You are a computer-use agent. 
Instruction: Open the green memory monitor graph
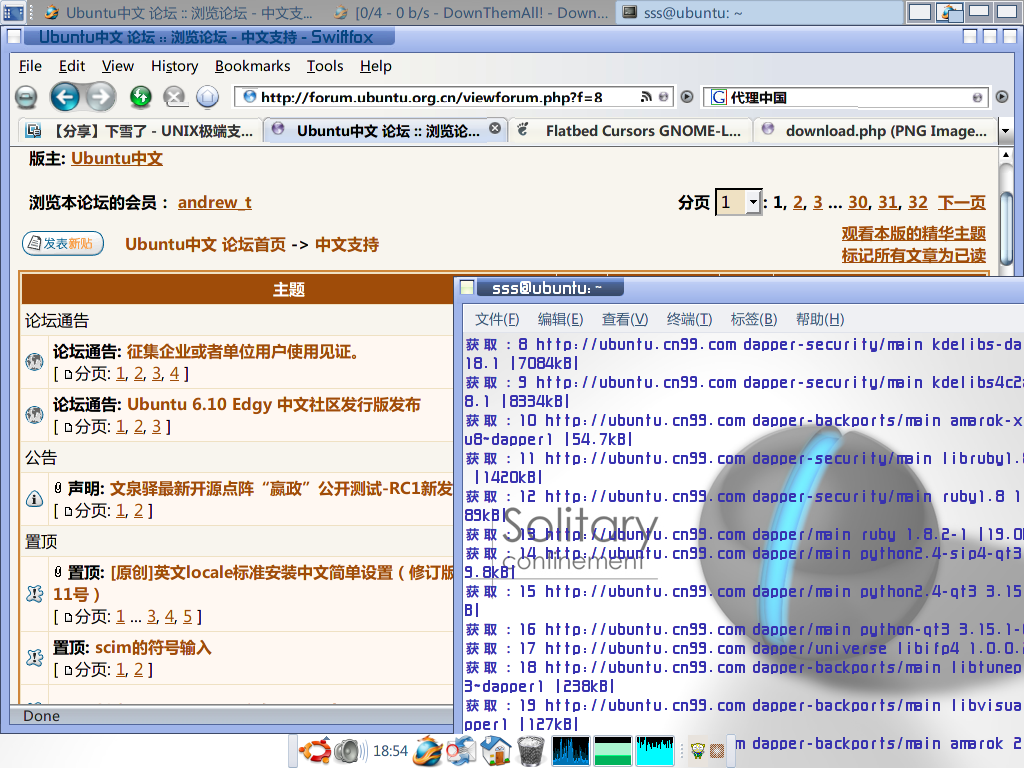point(613,750)
